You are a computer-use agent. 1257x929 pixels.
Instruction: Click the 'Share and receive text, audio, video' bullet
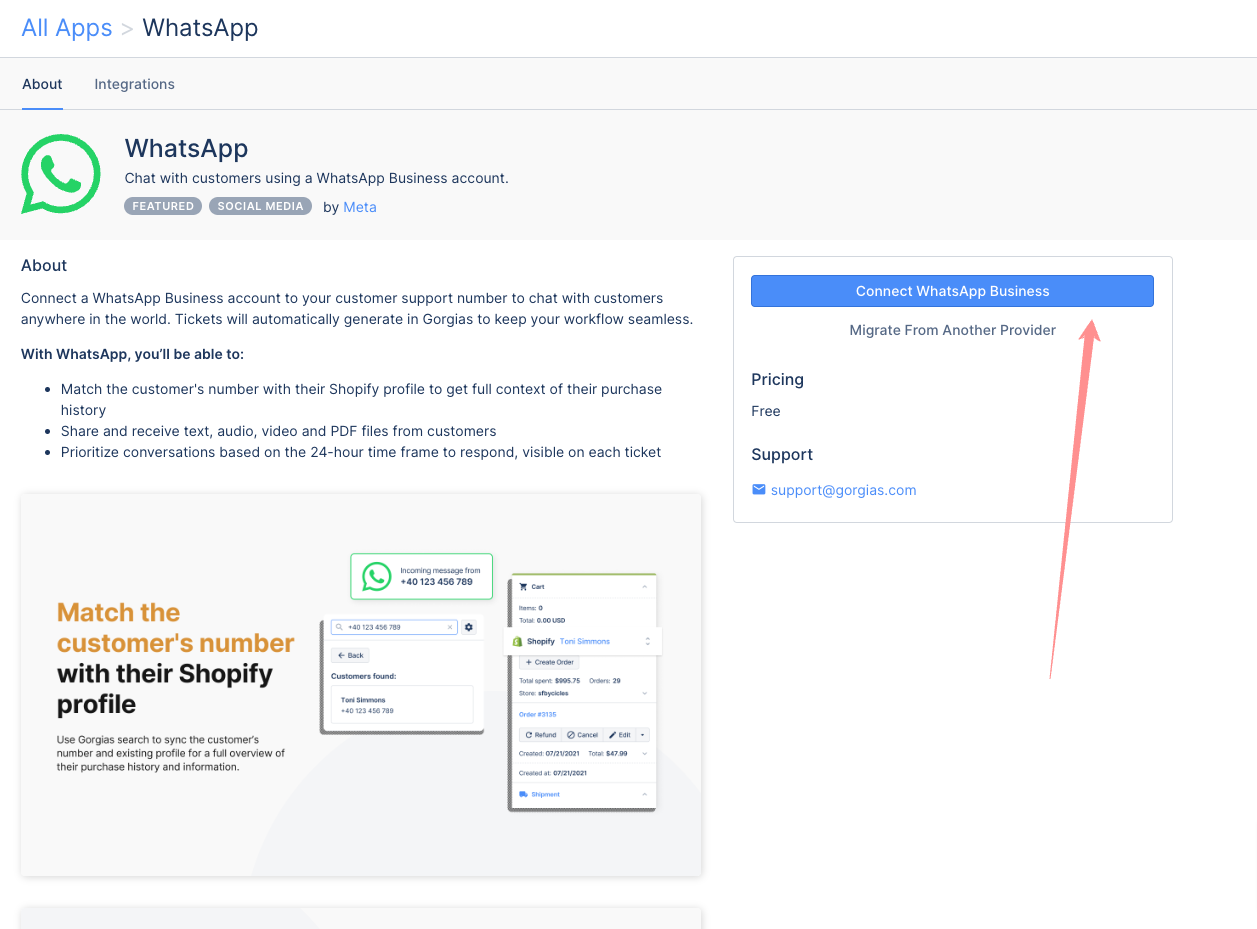(x=279, y=431)
